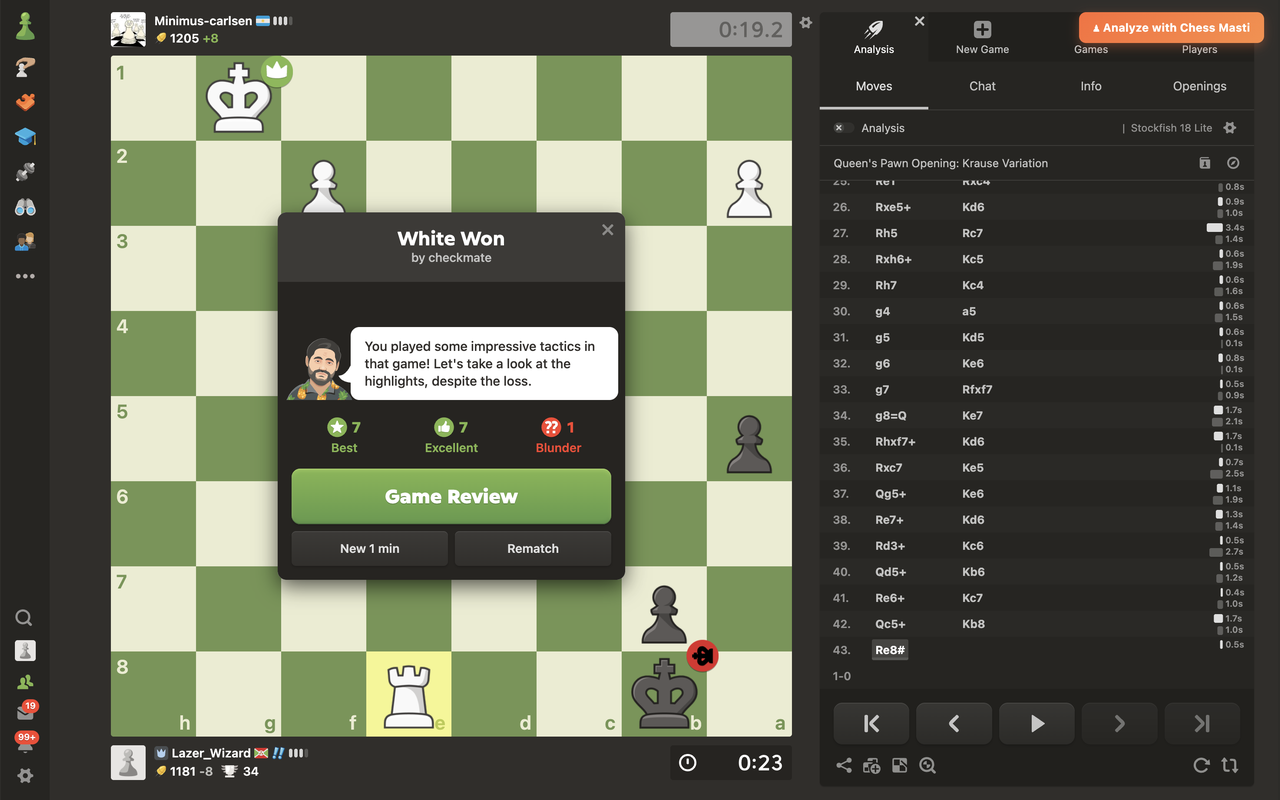1280x800 pixels.
Task: Open the Play menu in the sidebar
Action: click(x=25, y=68)
